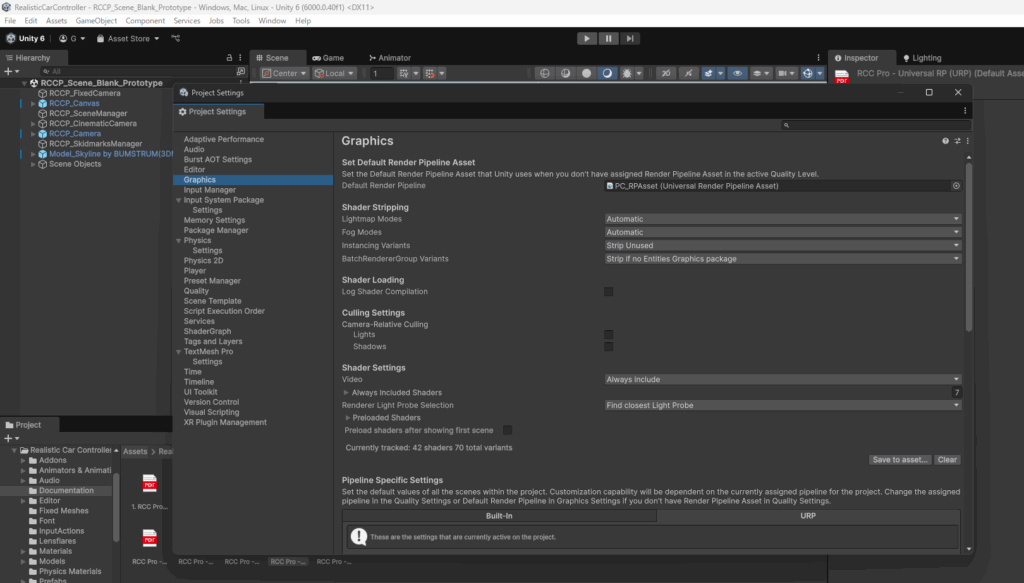This screenshot has width=1024, height=583.
Task: Toggle Scene view gizmos visibility icon
Action: [806, 73]
